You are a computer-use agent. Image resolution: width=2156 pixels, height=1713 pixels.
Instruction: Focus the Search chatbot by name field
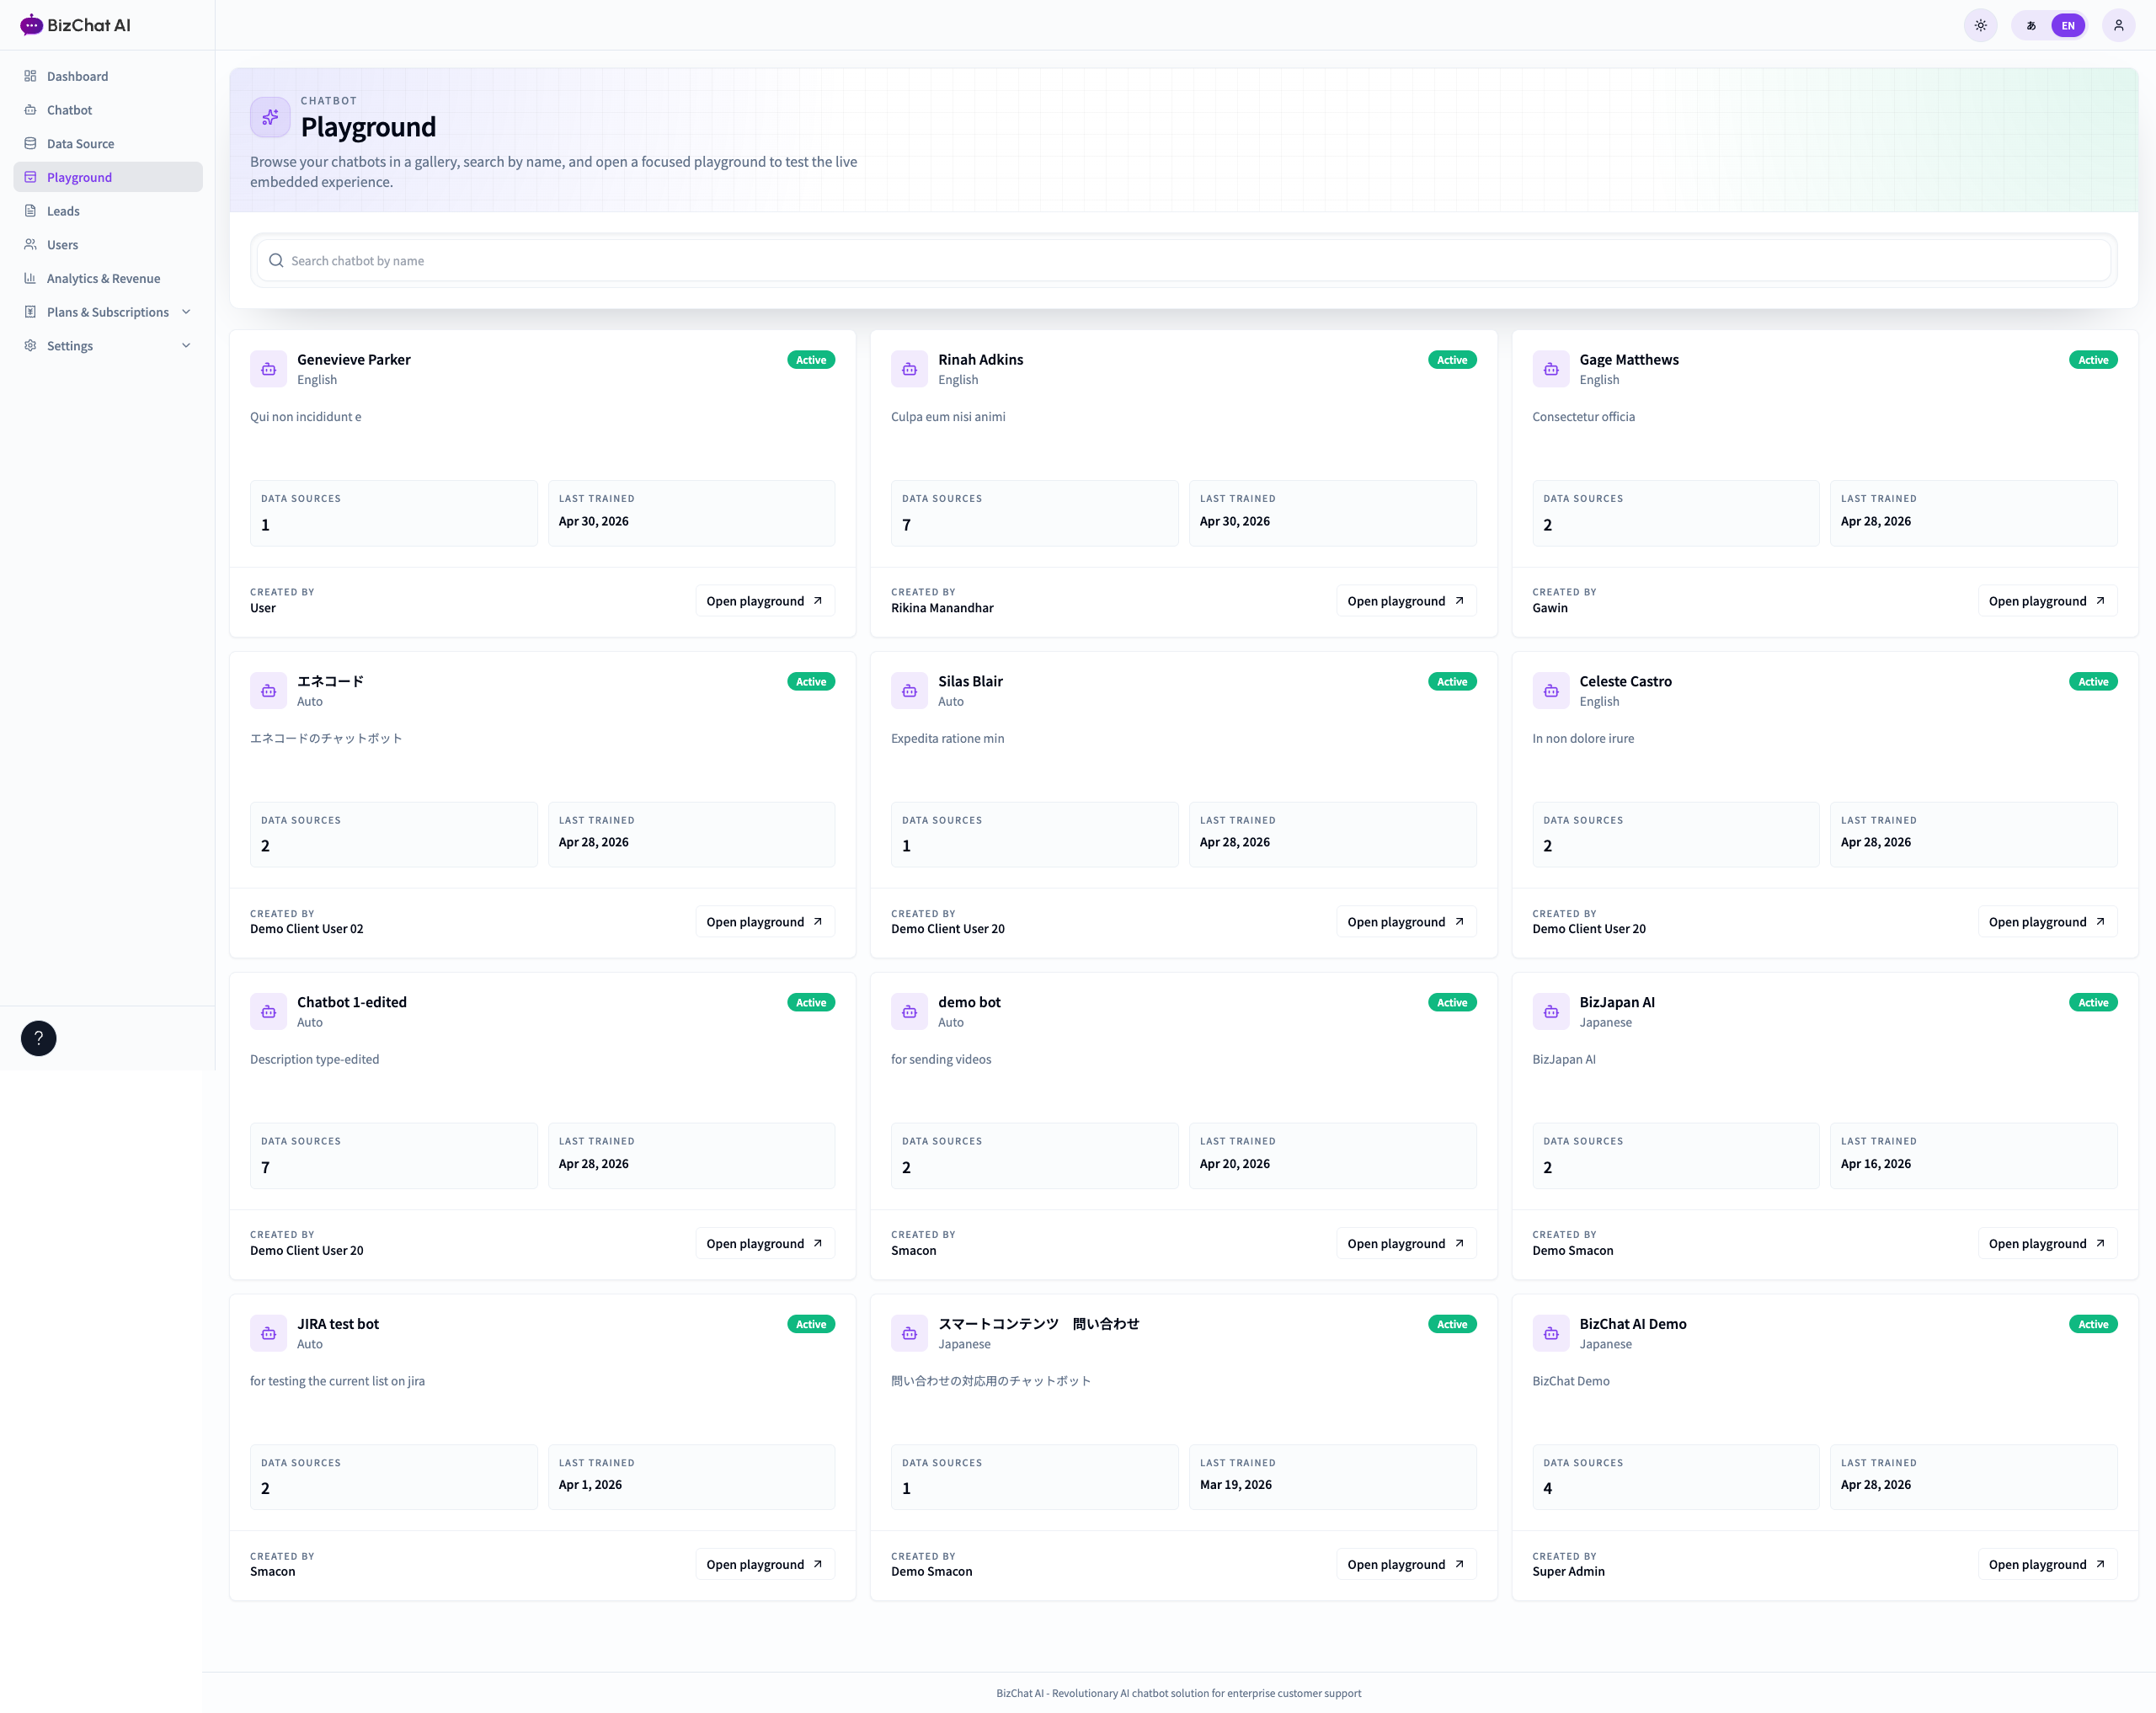click(x=1183, y=260)
